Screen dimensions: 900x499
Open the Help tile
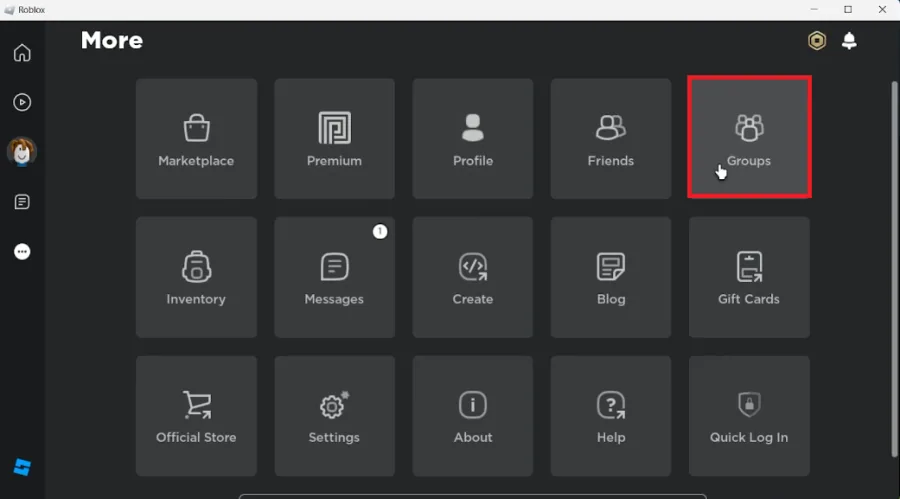point(611,416)
